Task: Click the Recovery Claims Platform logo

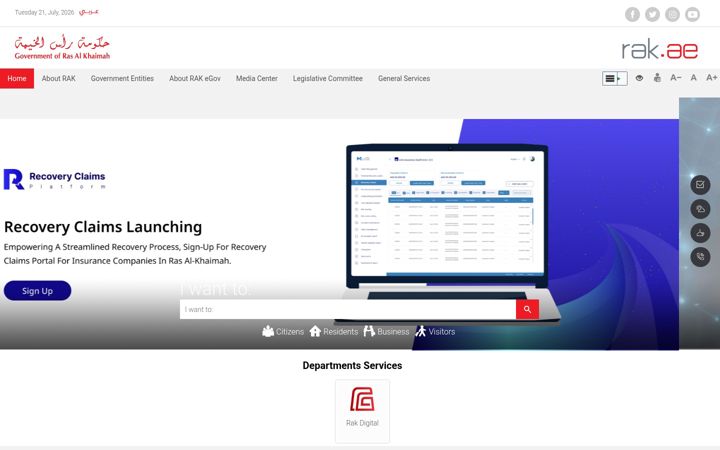Action: point(55,179)
